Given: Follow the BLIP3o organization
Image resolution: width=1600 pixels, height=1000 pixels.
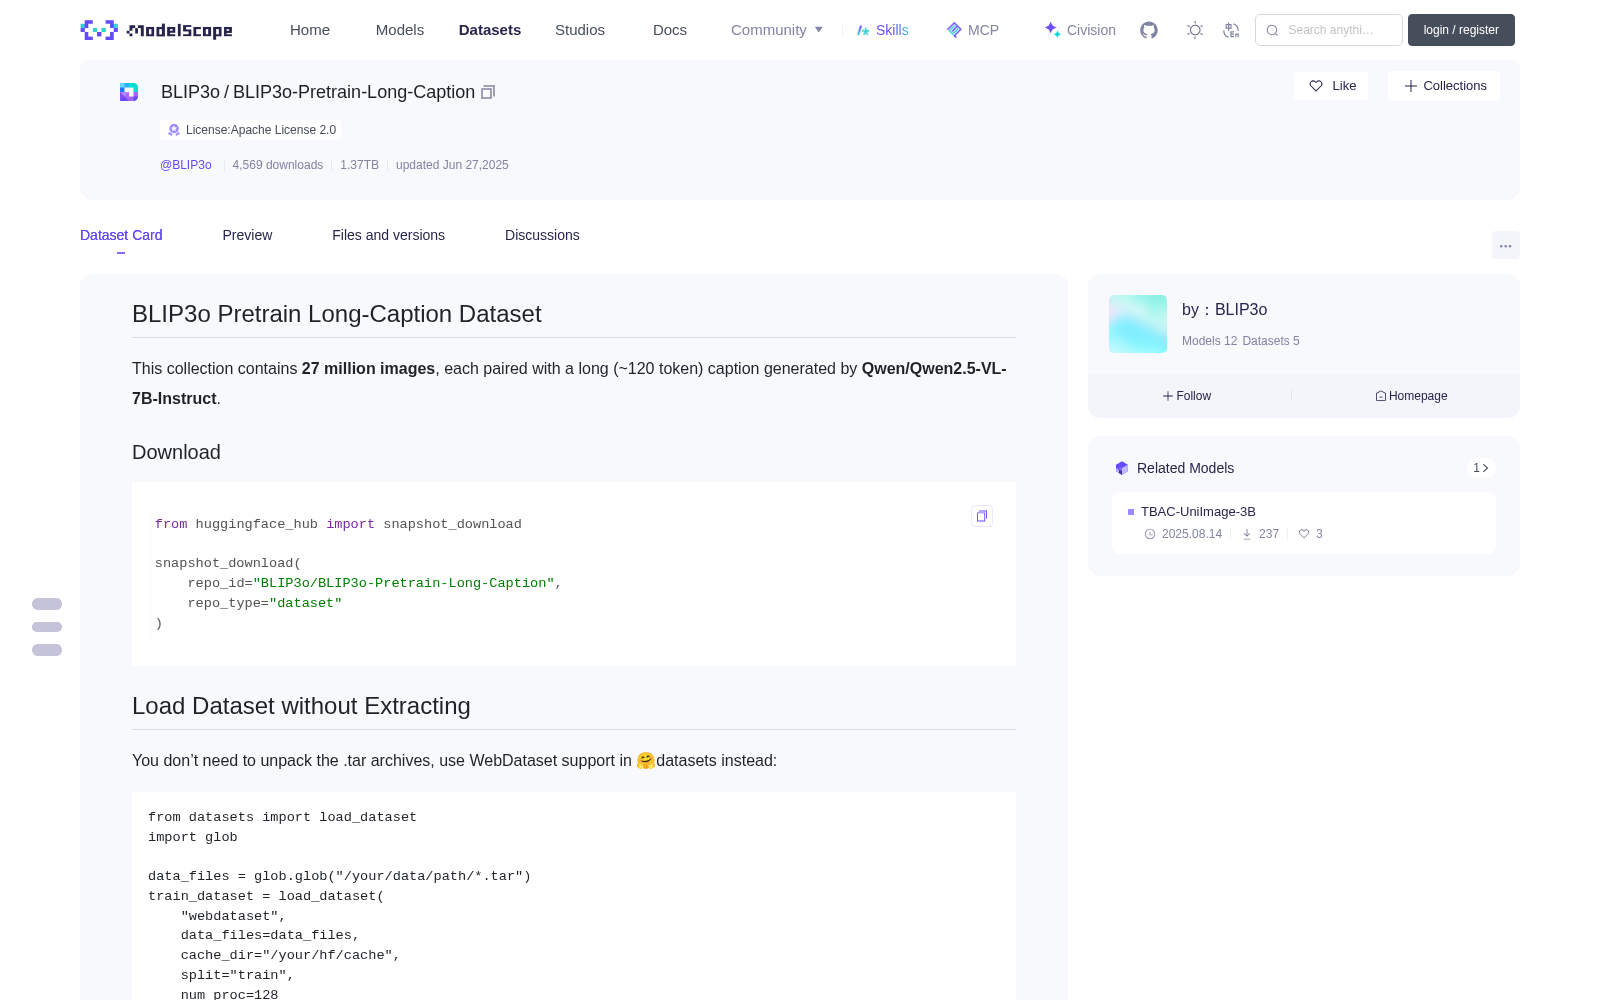Looking at the screenshot, I should point(1187,396).
